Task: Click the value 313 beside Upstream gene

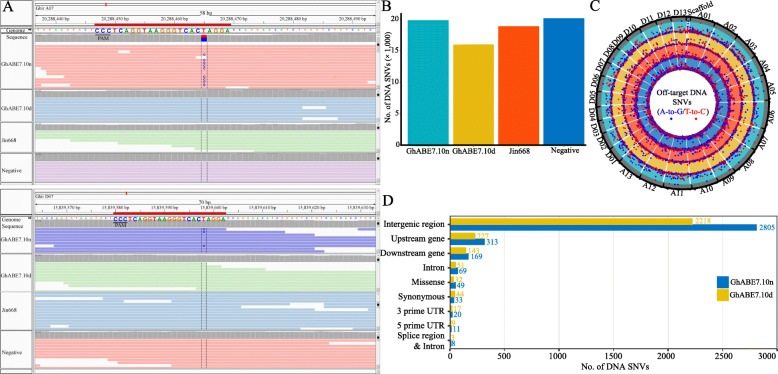Action: (492, 242)
